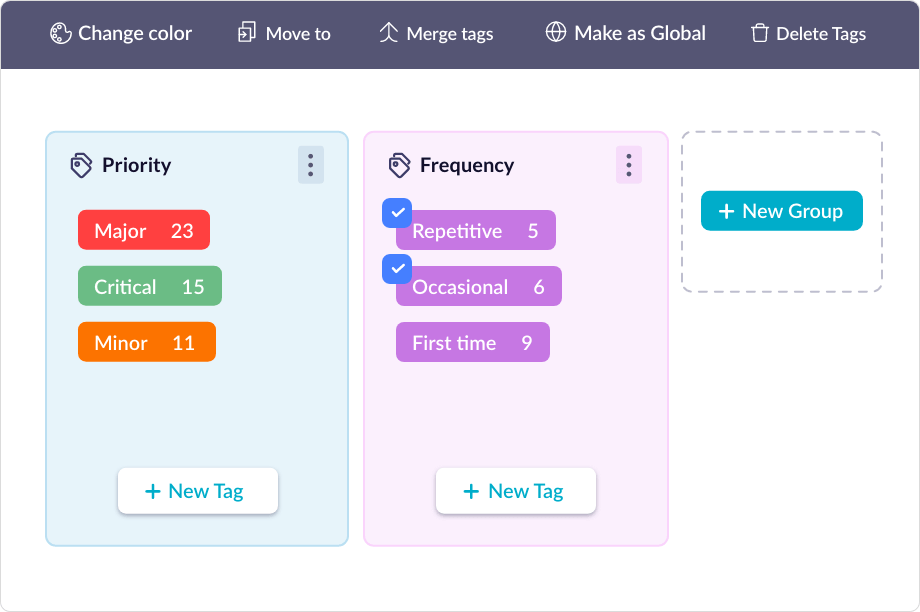Click New Tag under the Priority group

click(197, 490)
